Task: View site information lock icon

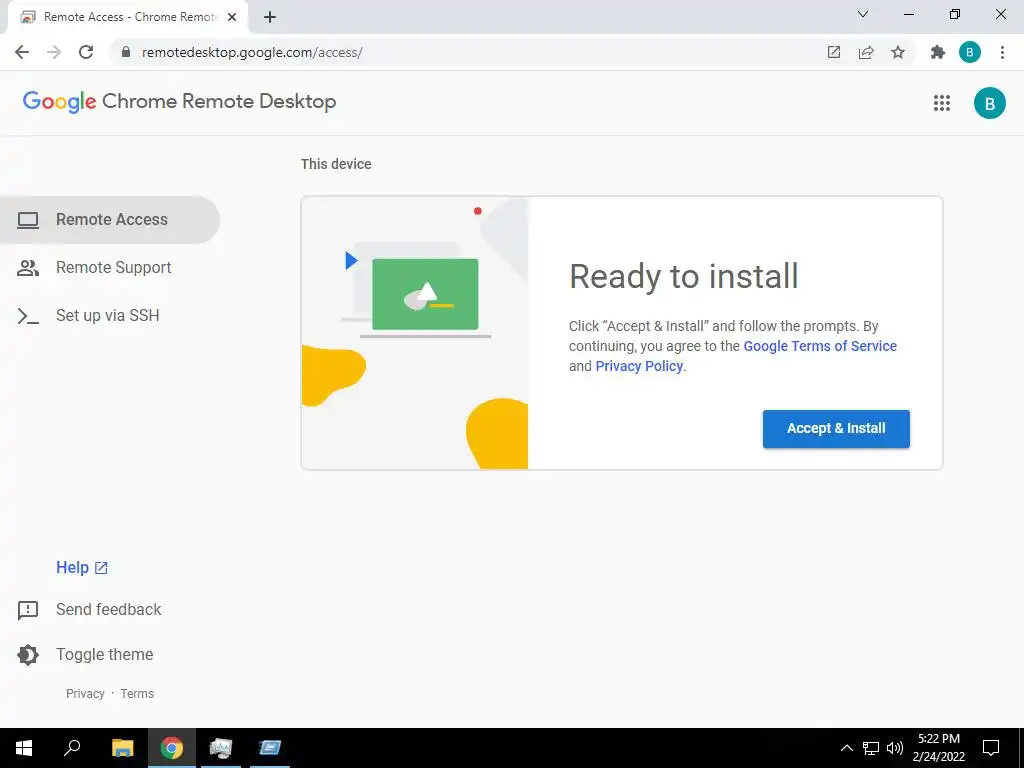Action: tap(126, 52)
